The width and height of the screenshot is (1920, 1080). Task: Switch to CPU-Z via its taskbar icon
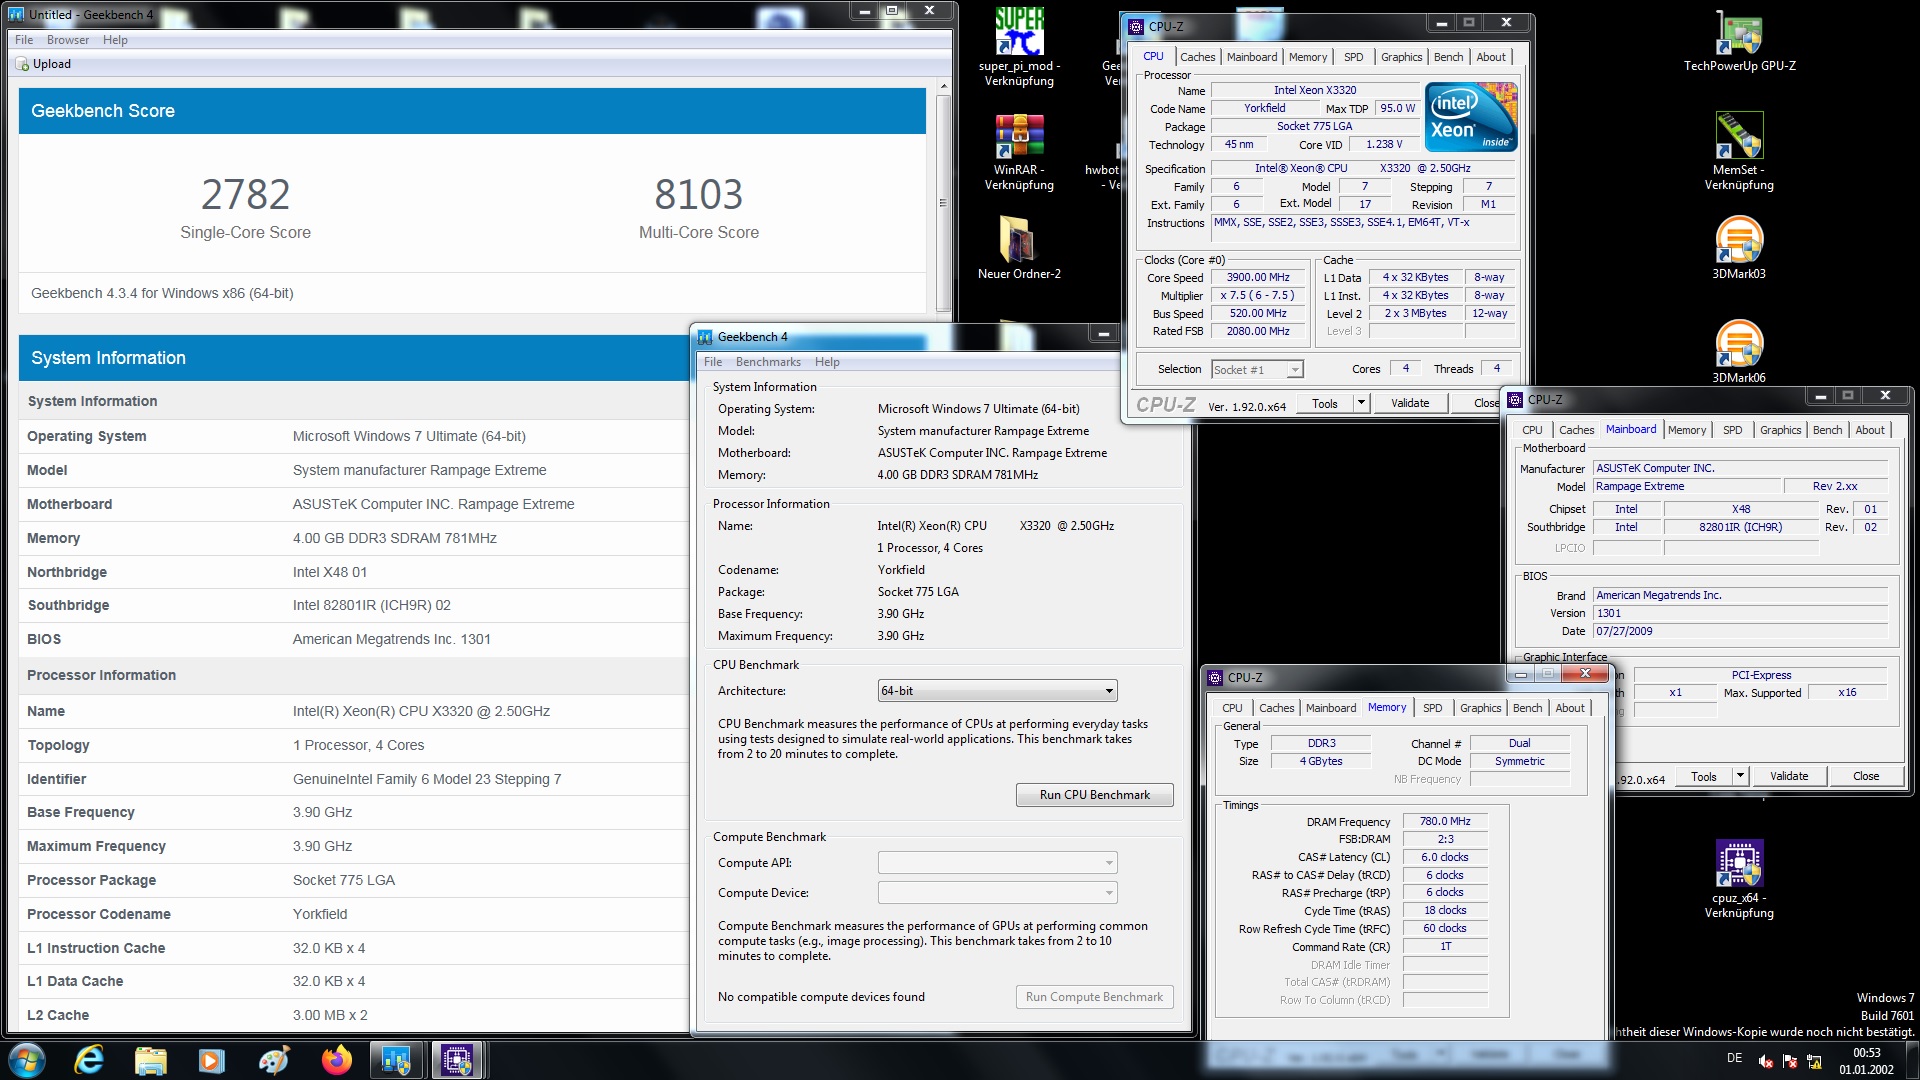(458, 1060)
